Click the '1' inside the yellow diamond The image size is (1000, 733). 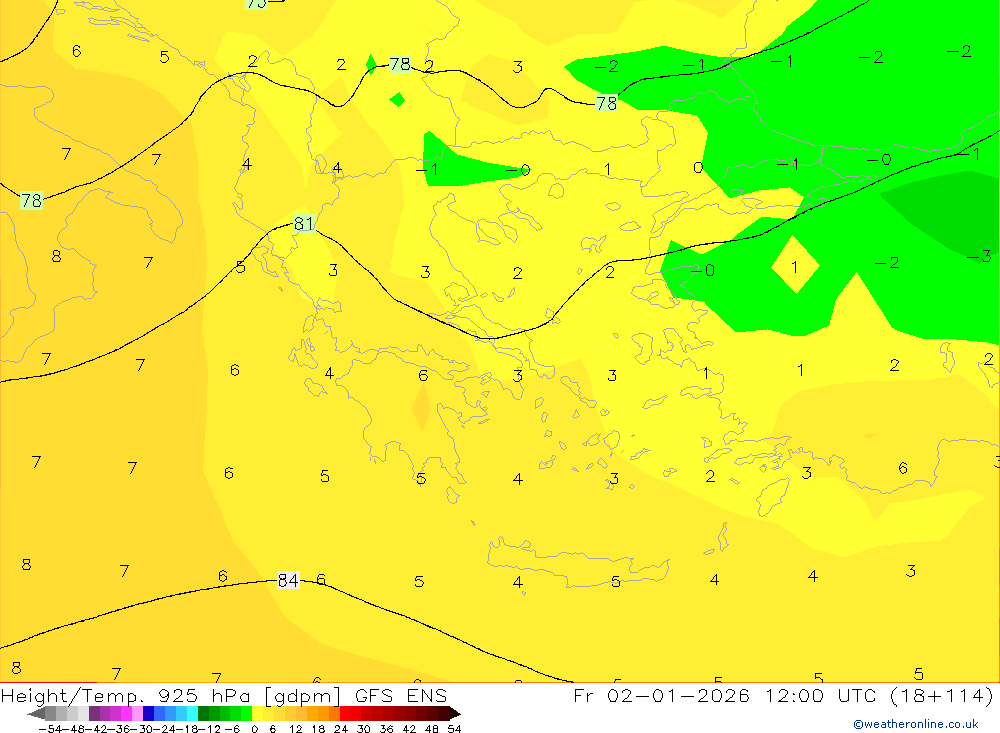tap(794, 267)
